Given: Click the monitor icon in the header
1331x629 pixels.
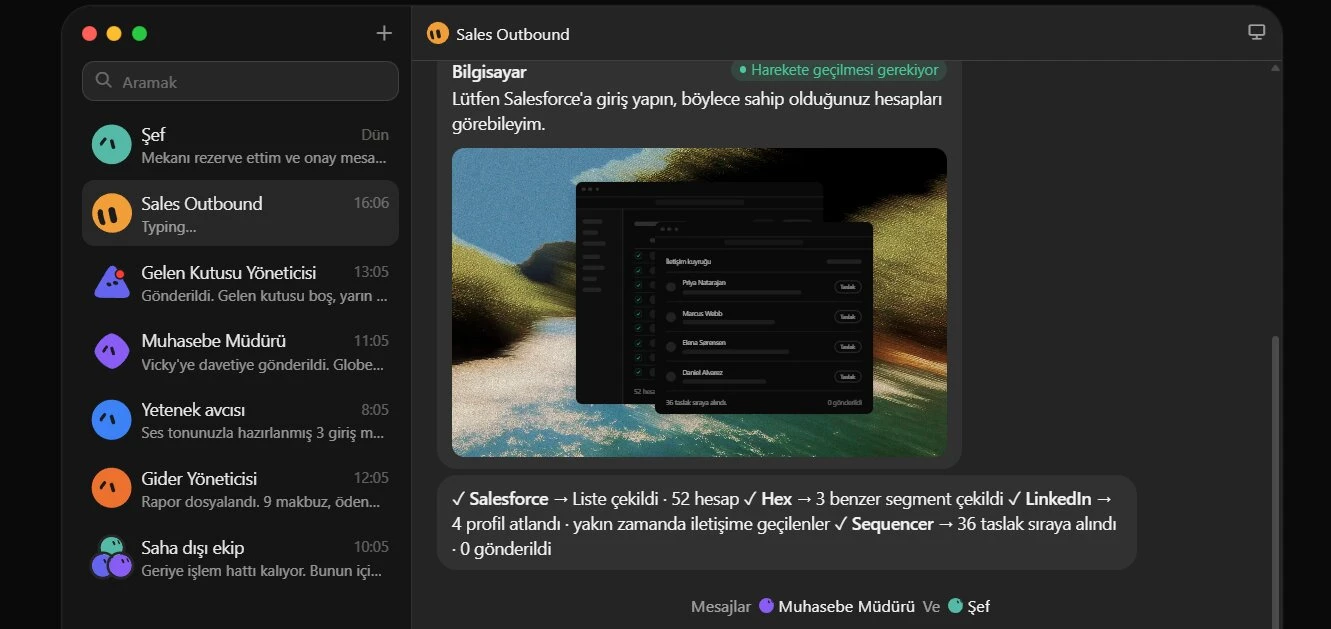Looking at the screenshot, I should [x=1257, y=32].
